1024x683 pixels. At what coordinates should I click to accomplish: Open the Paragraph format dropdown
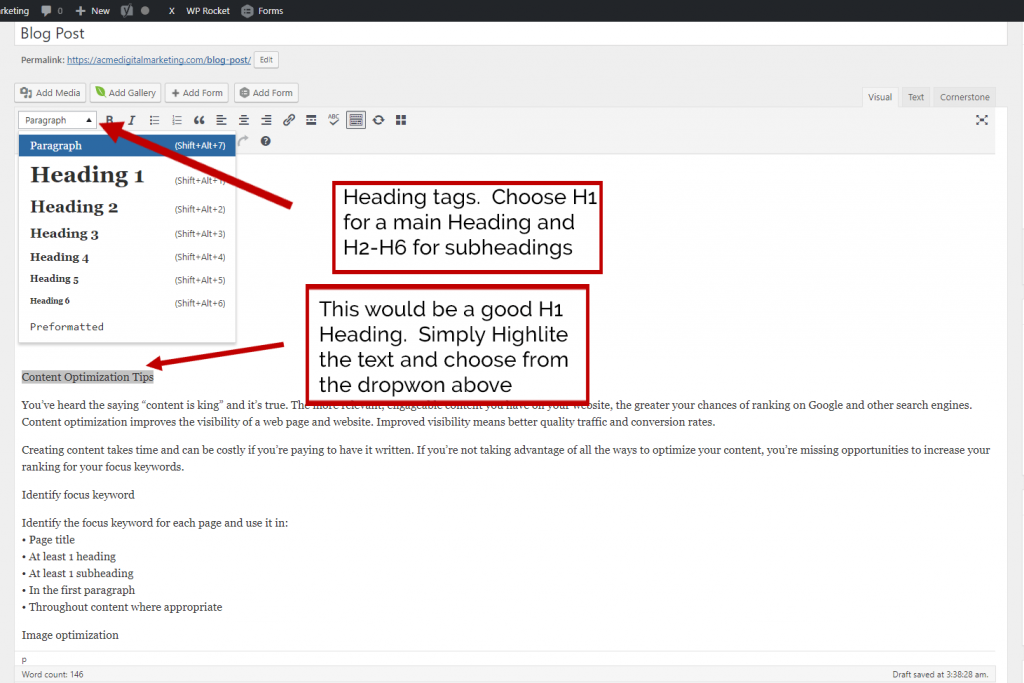(58, 120)
